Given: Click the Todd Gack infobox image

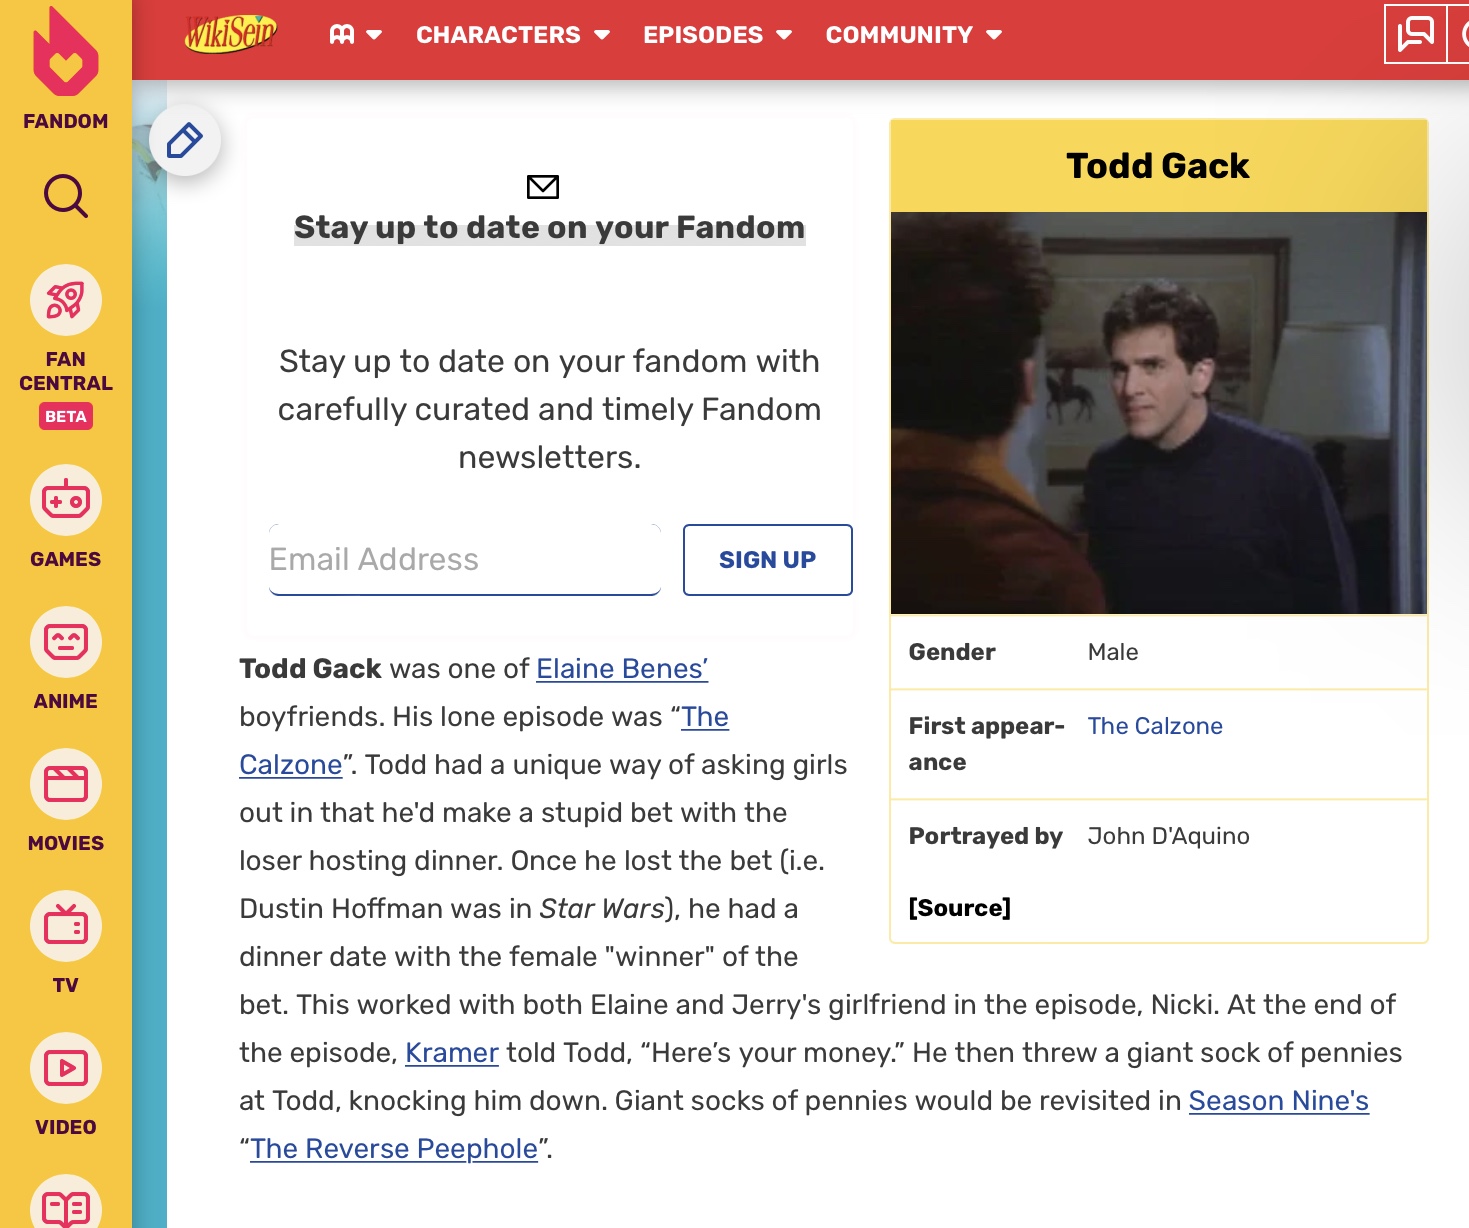Looking at the screenshot, I should [1158, 412].
